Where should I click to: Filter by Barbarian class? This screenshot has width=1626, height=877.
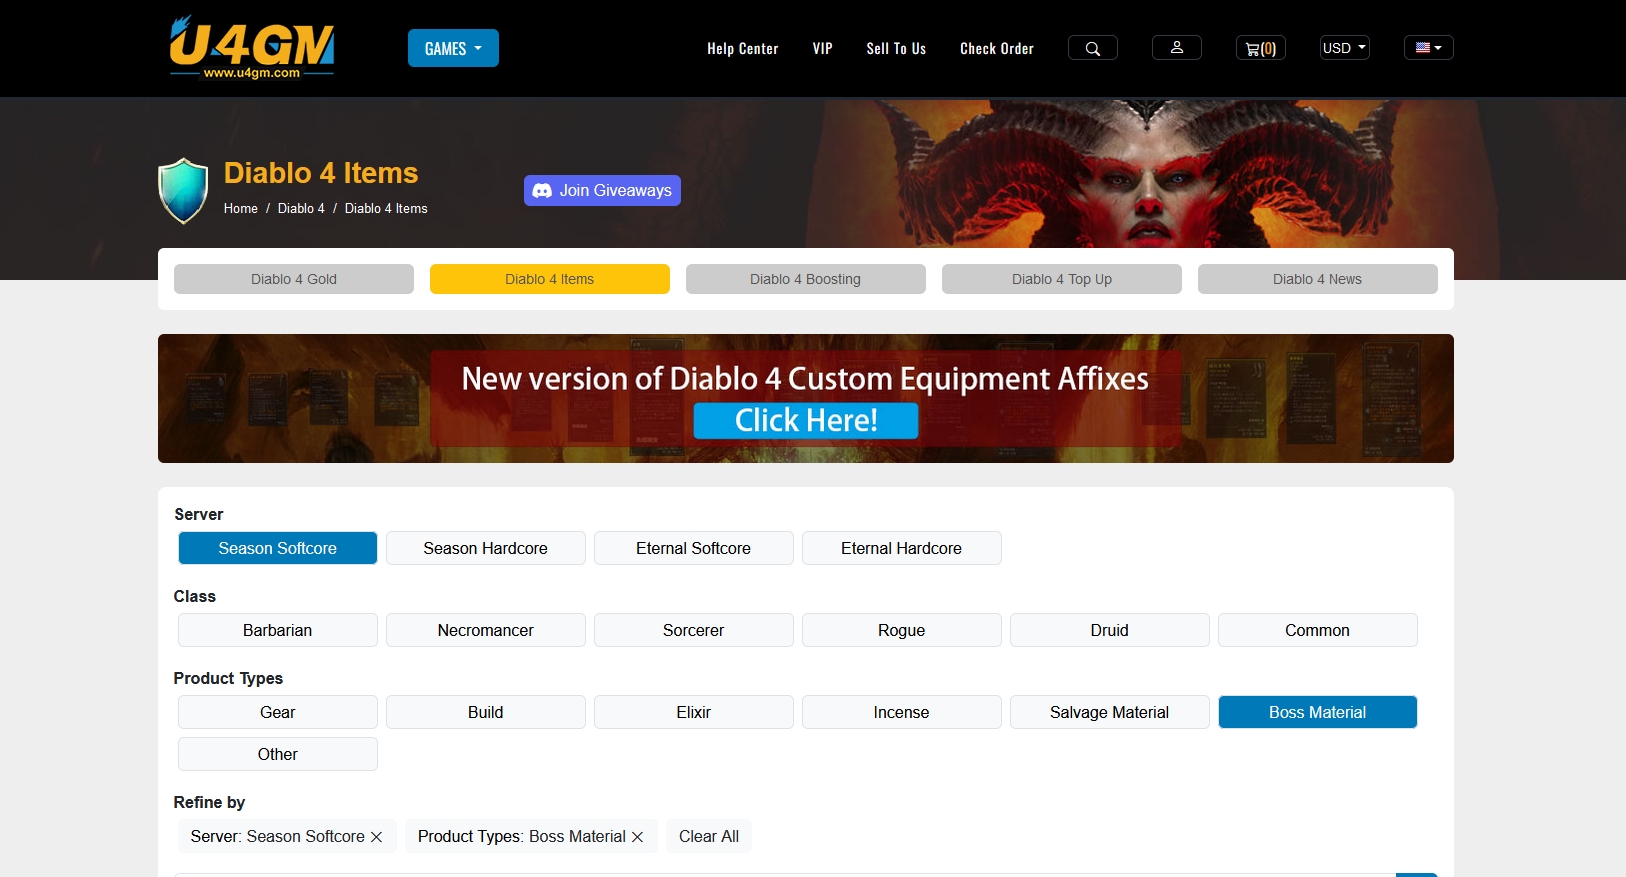[x=278, y=630]
